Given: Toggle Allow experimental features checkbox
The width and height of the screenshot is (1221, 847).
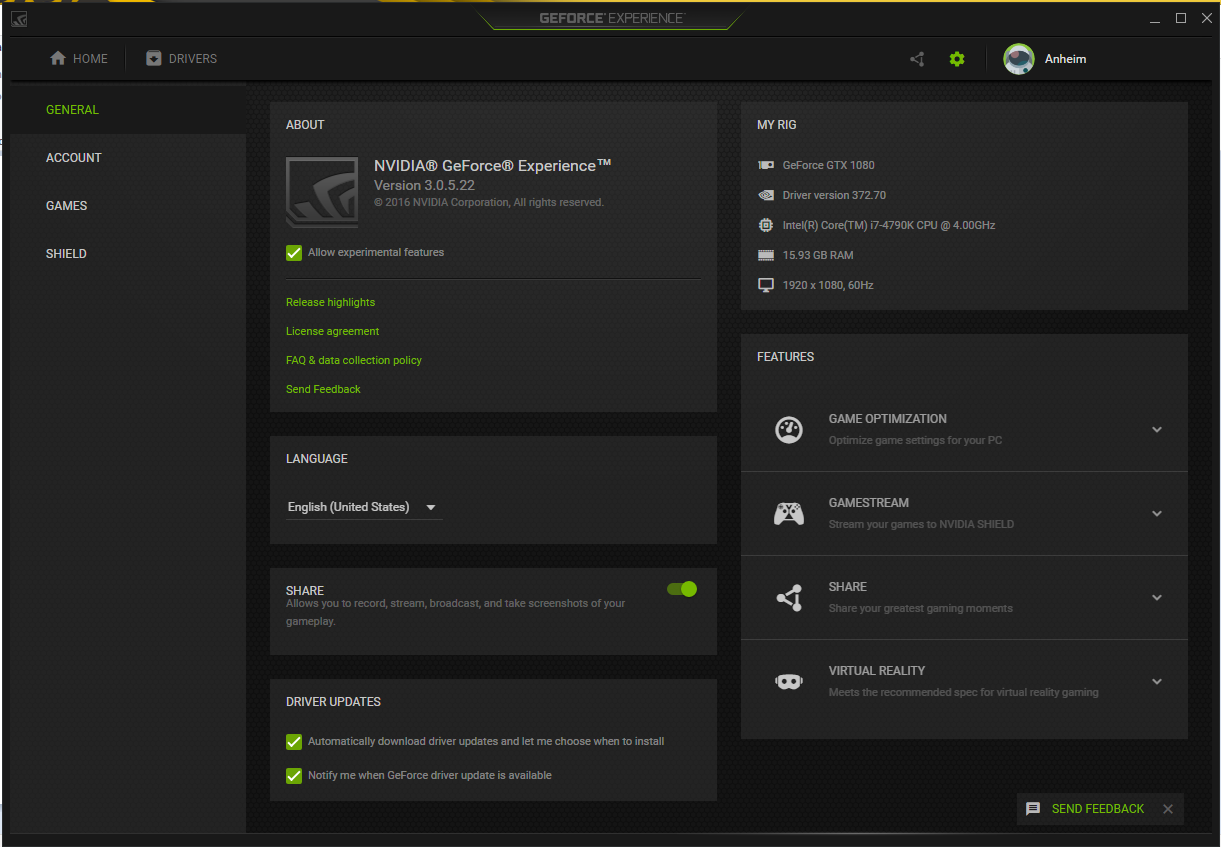Looking at the screenshot, I should [294, 253].
